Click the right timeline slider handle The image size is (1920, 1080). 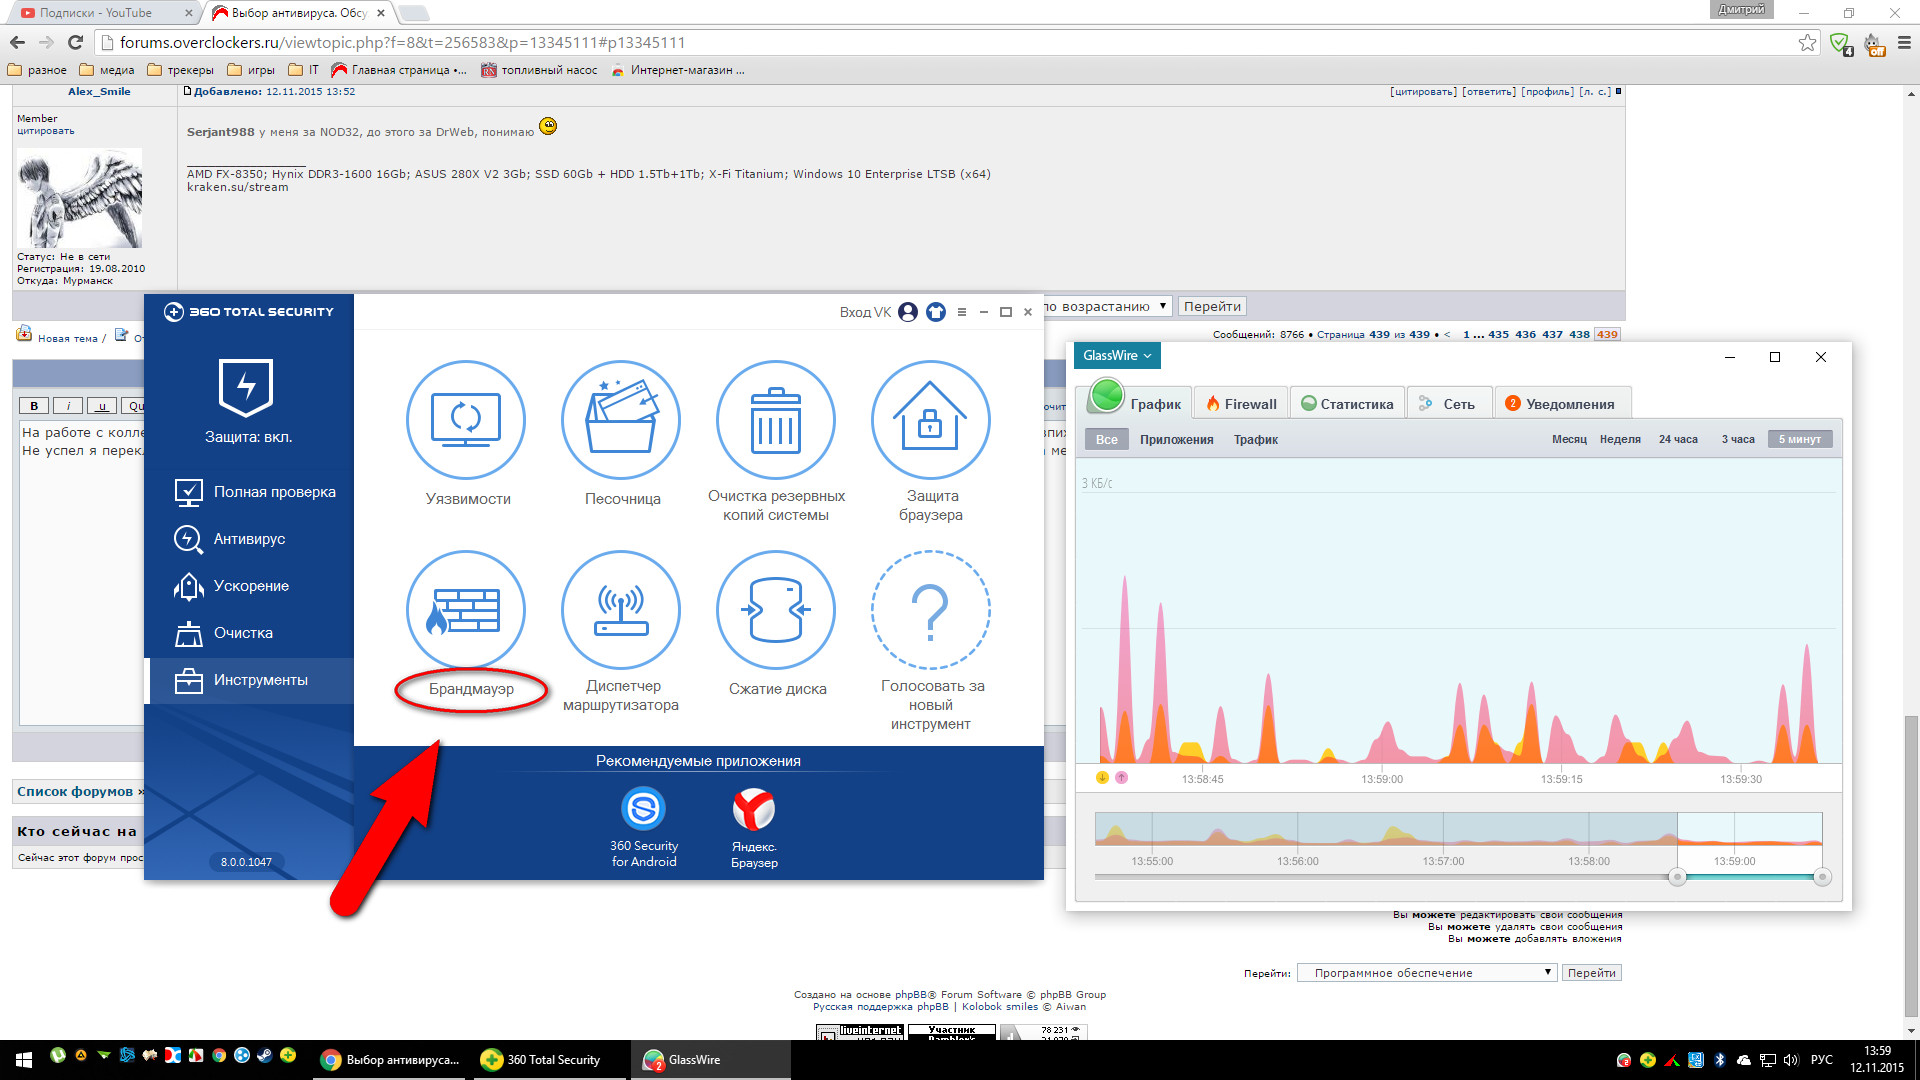click(1822, 877)
